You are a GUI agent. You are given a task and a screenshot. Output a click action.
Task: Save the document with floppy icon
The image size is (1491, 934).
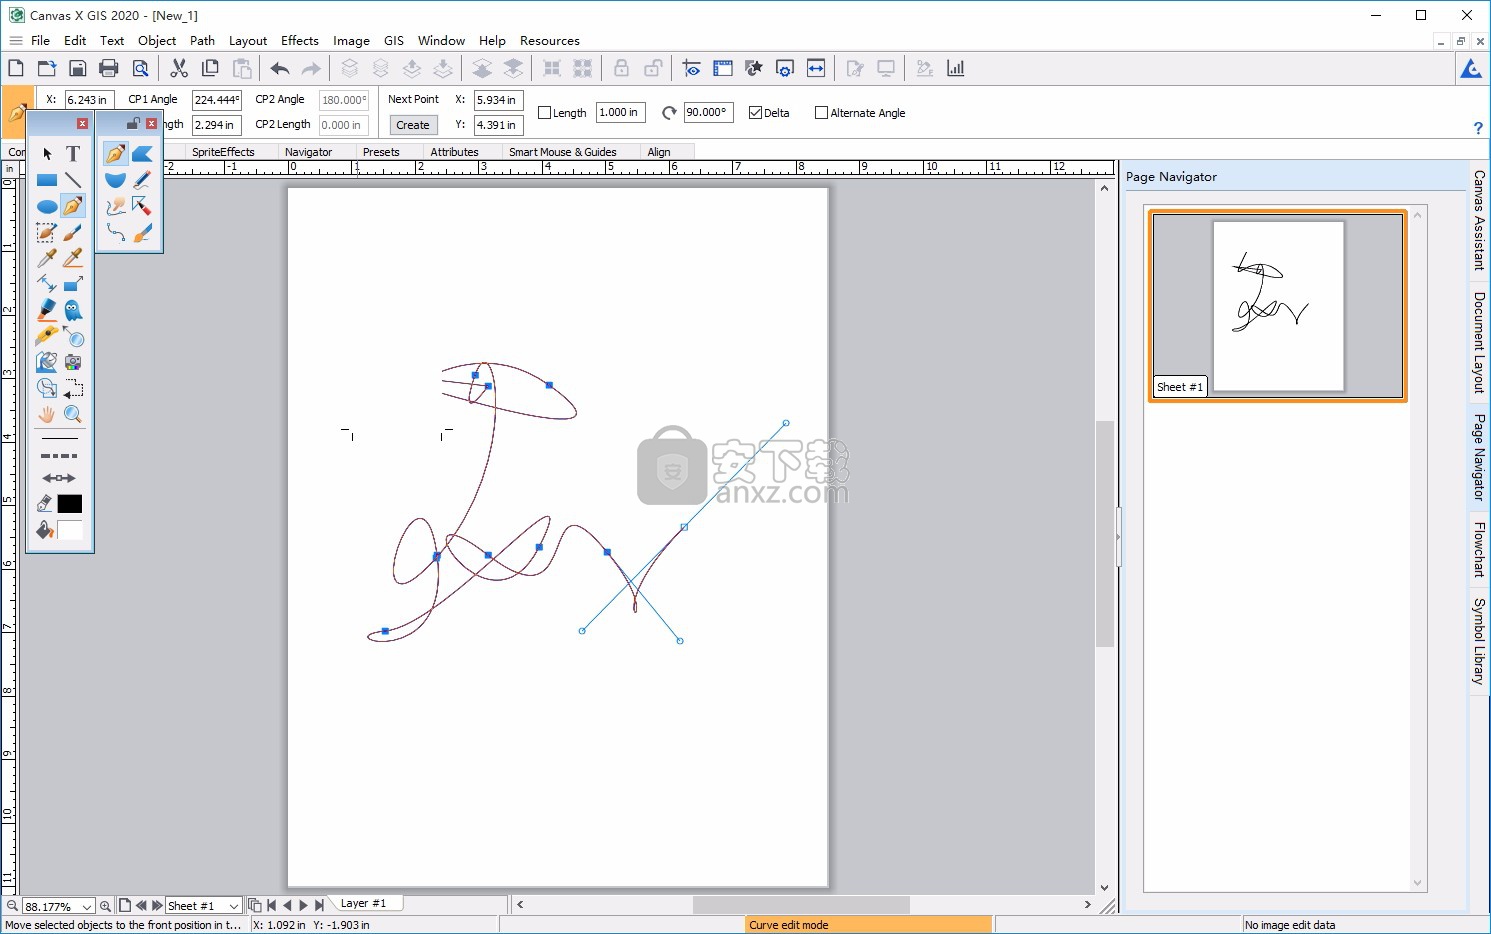(77, 68)
